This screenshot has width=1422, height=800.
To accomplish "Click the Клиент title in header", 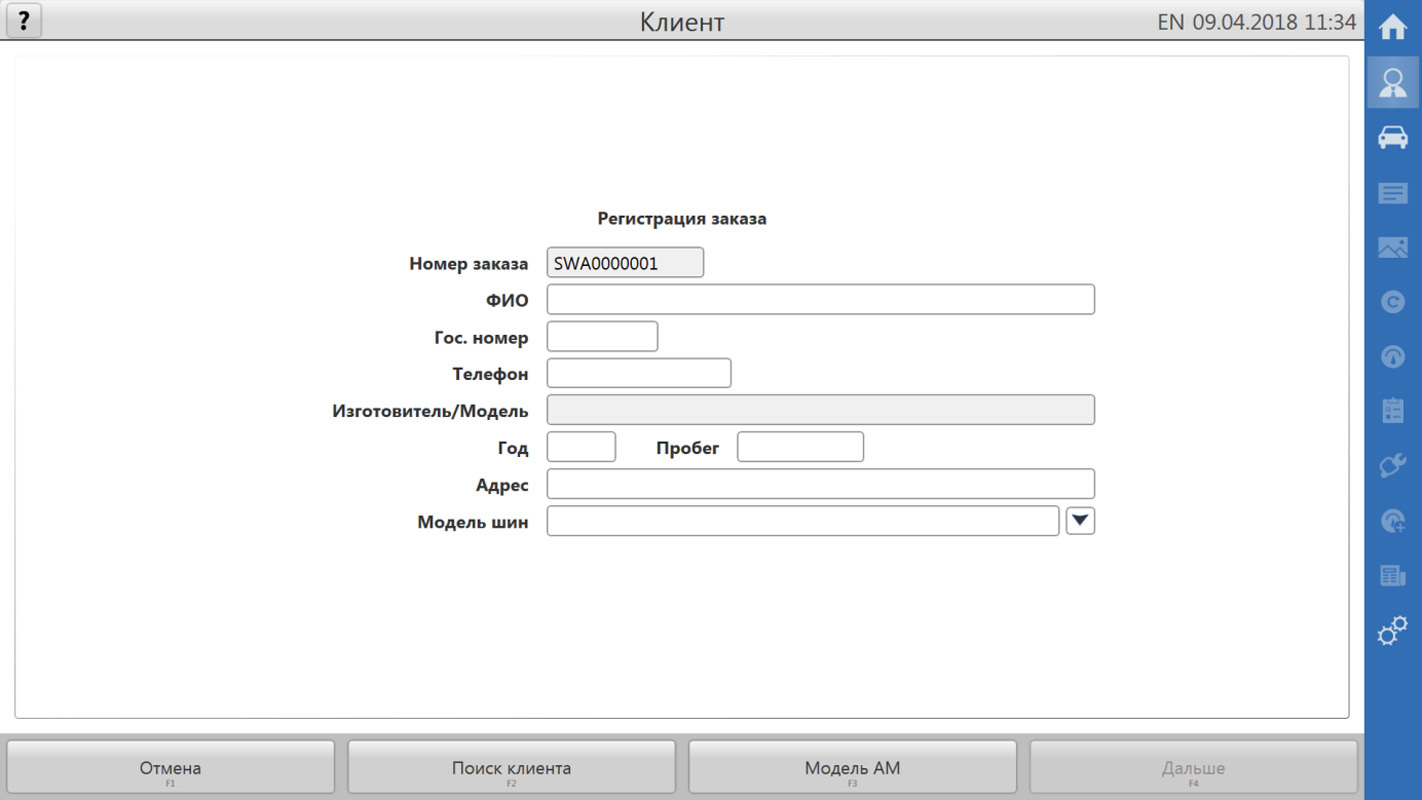I will [x=682, y=22].
